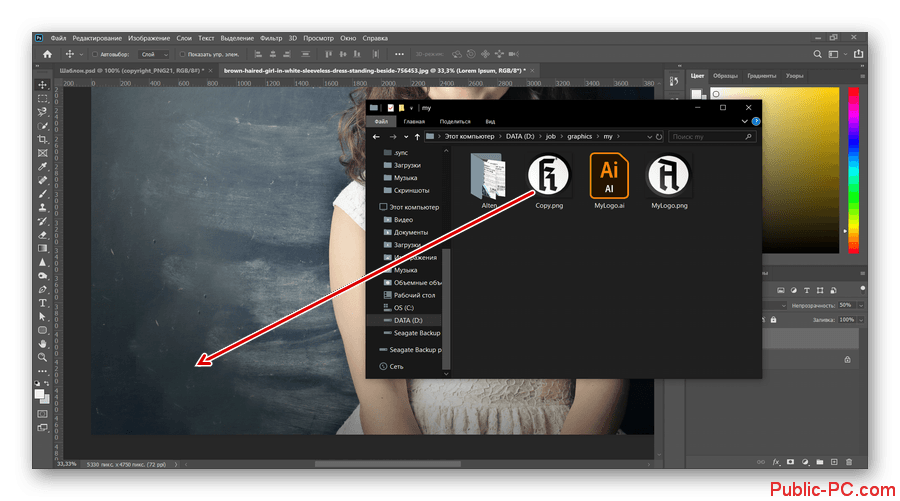Screen dimensions: 900x501
Task: Select the Horizontal Type tool
Action: coord(42,303)
